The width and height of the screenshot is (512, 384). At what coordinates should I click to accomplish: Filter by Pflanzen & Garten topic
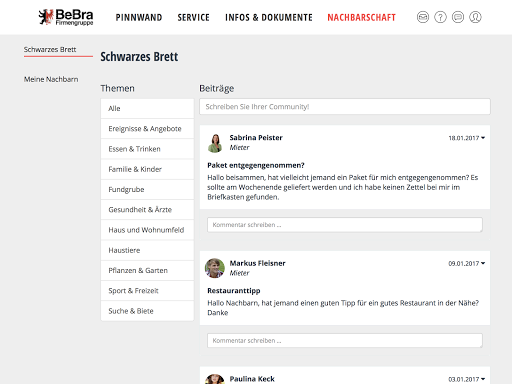(x=147, y=270)
